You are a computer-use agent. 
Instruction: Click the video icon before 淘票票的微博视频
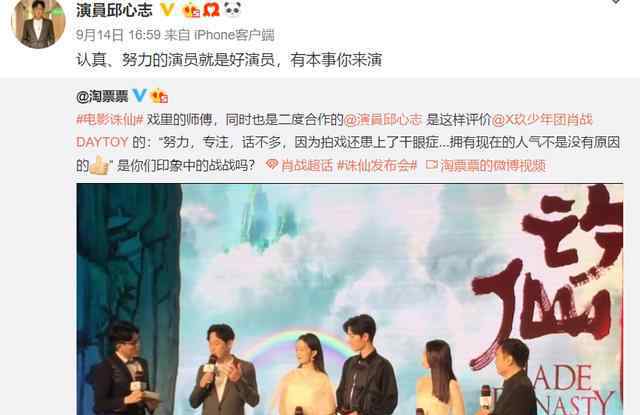432,164
